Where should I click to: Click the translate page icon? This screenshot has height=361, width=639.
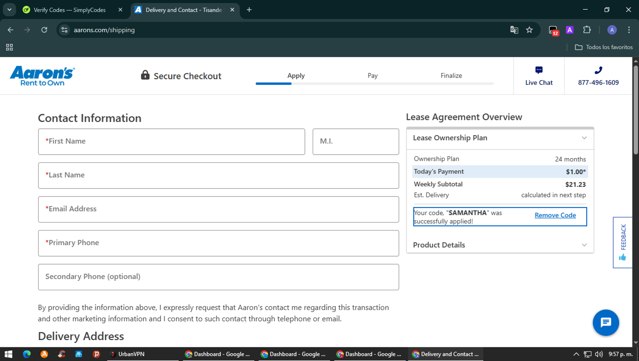click(x=514, y=30)
